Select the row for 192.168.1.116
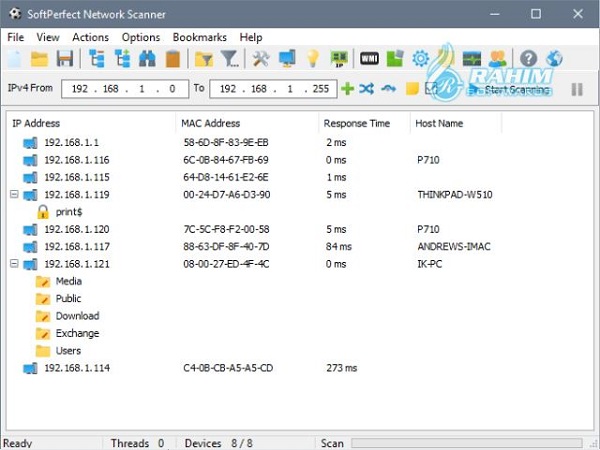This screenshot has width=600, height=450. click(x=300, y=160)
